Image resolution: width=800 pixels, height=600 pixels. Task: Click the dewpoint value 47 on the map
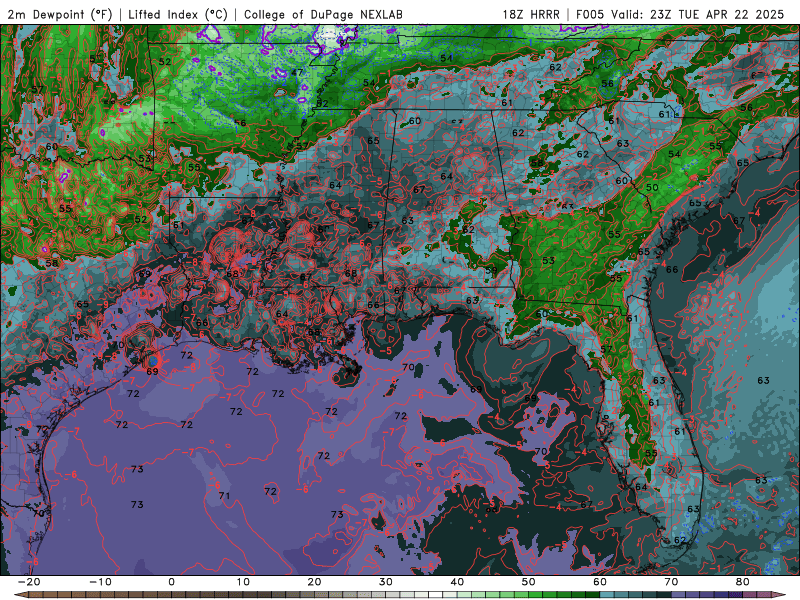point(297,73)
